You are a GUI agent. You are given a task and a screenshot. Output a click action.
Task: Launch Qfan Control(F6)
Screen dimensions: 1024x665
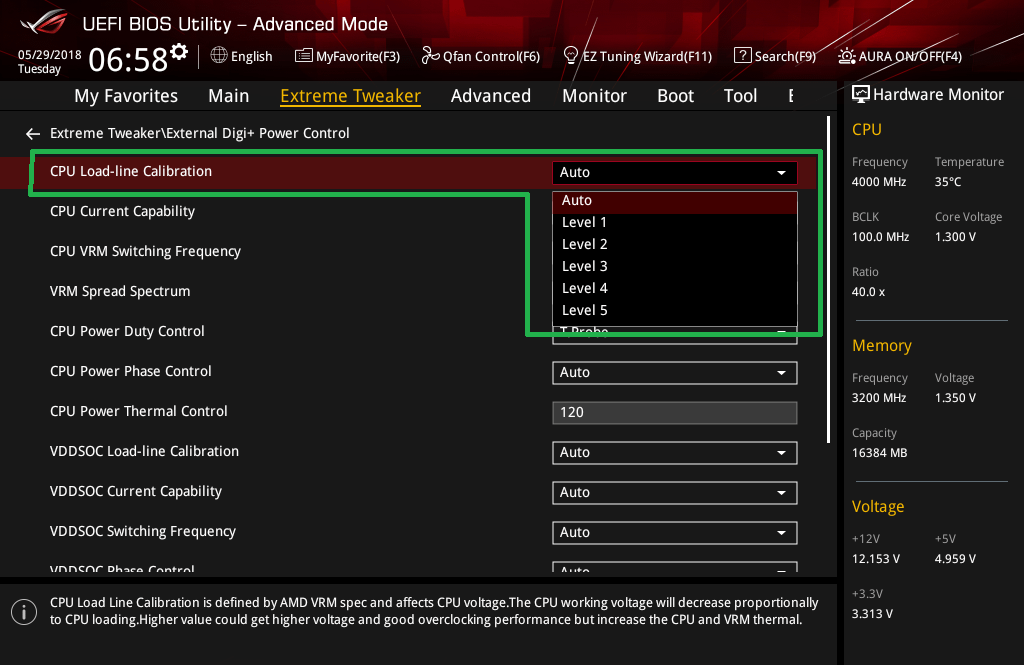(x=481, y=56)
